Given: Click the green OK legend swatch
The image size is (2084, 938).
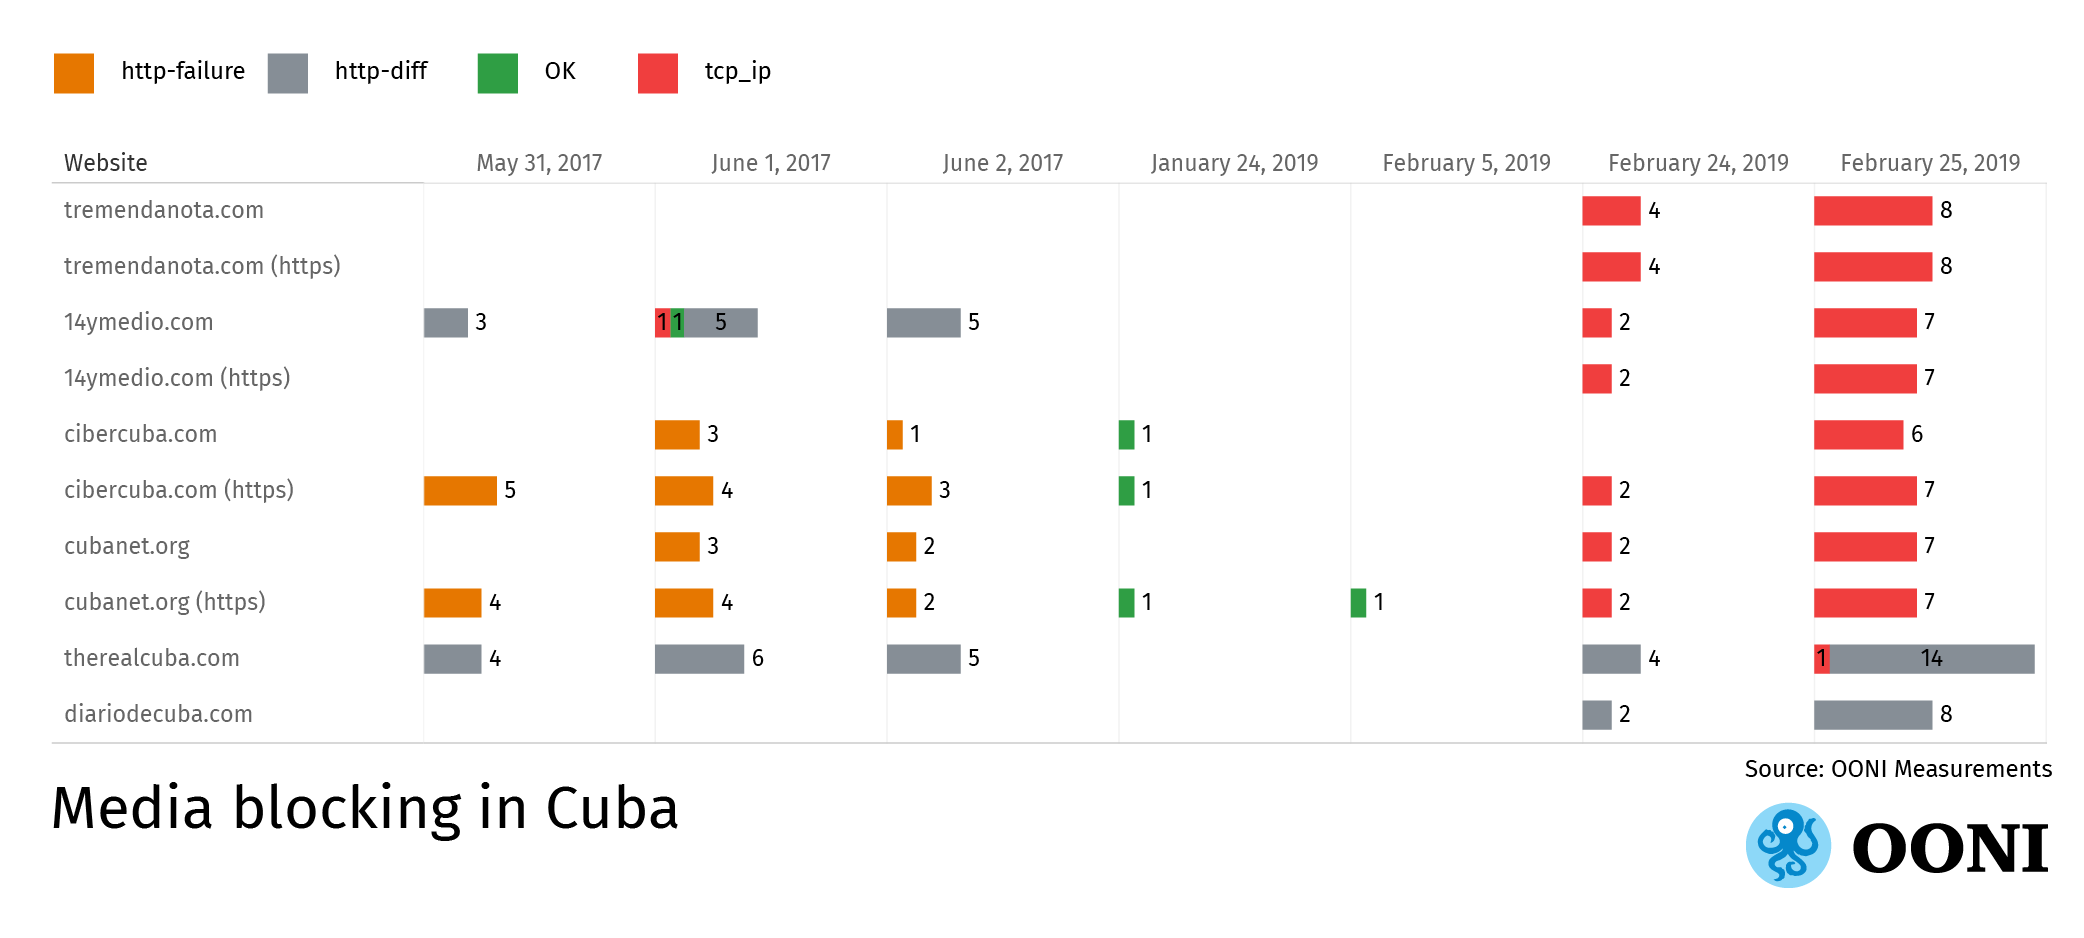Looking at the screenshot, I should point(498,73).
